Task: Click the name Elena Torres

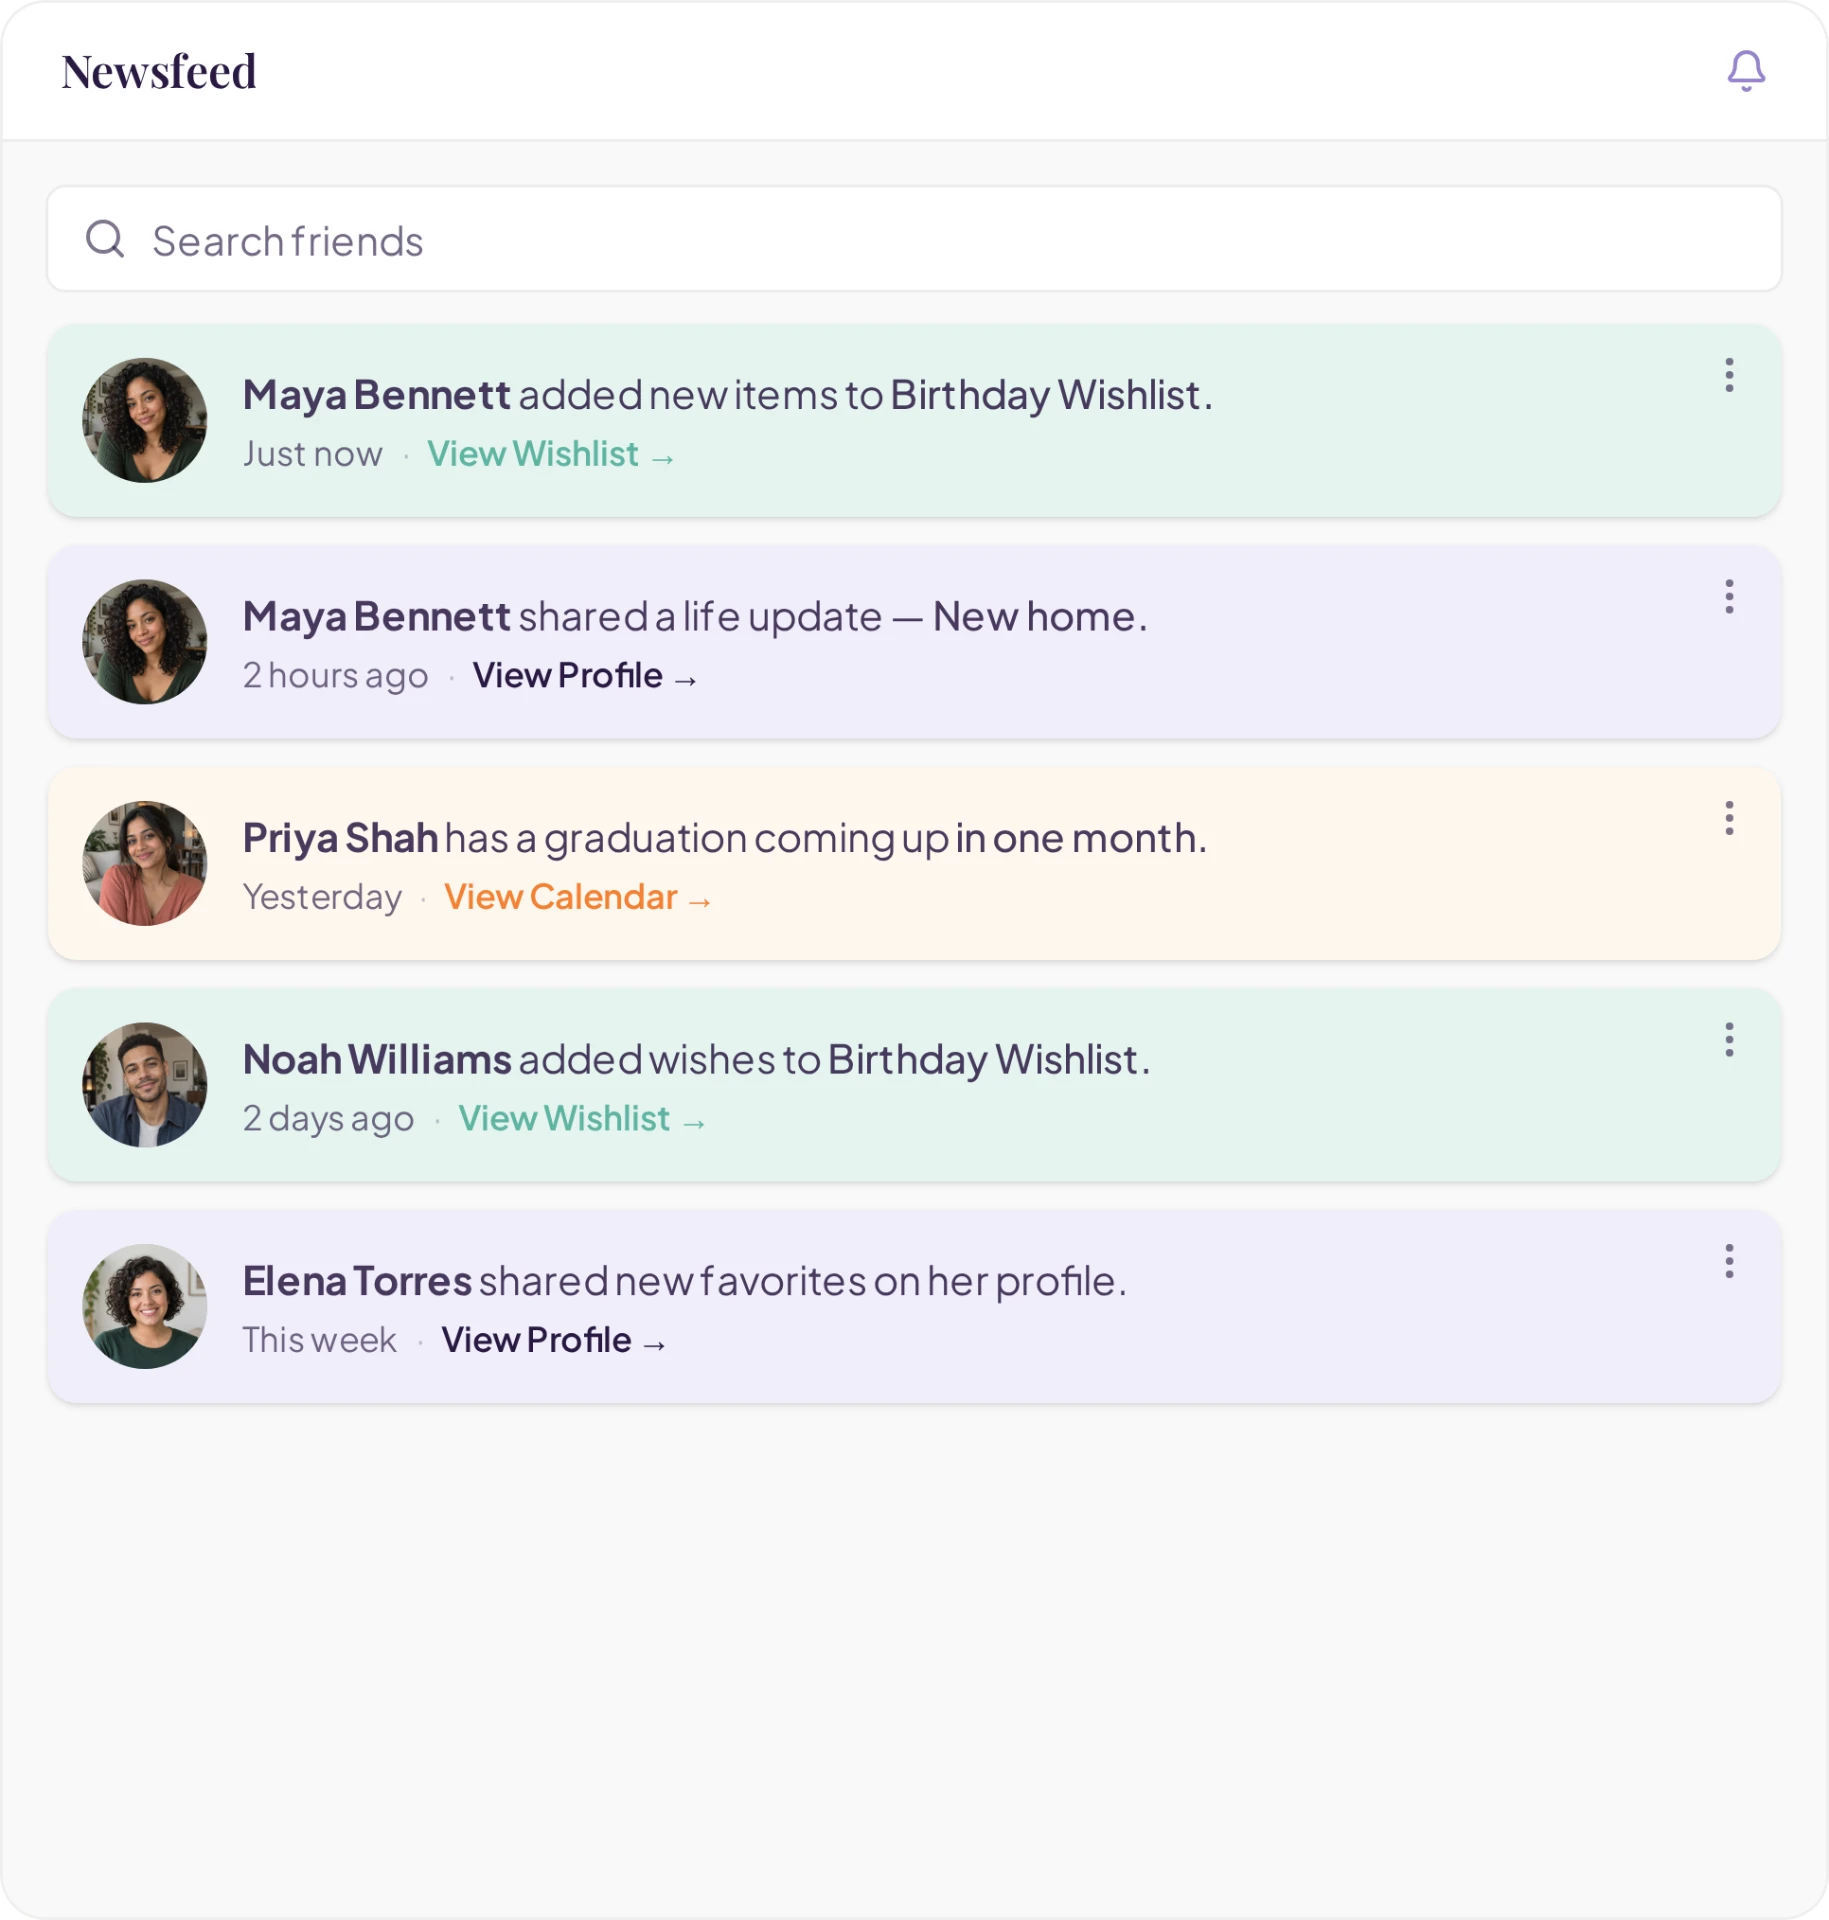Action: coord(357,1282)
